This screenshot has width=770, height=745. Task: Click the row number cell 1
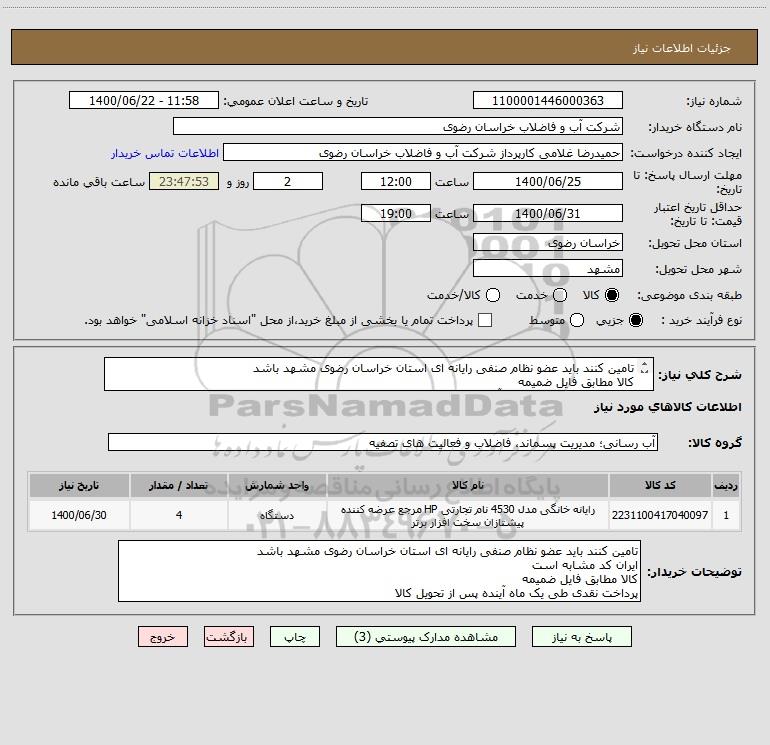point(726,515)
